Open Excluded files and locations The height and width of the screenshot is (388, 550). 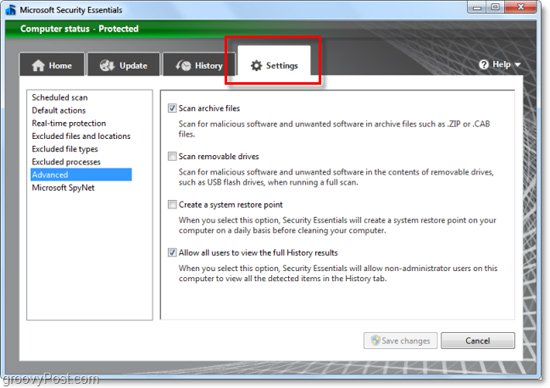tap(81, 136)
